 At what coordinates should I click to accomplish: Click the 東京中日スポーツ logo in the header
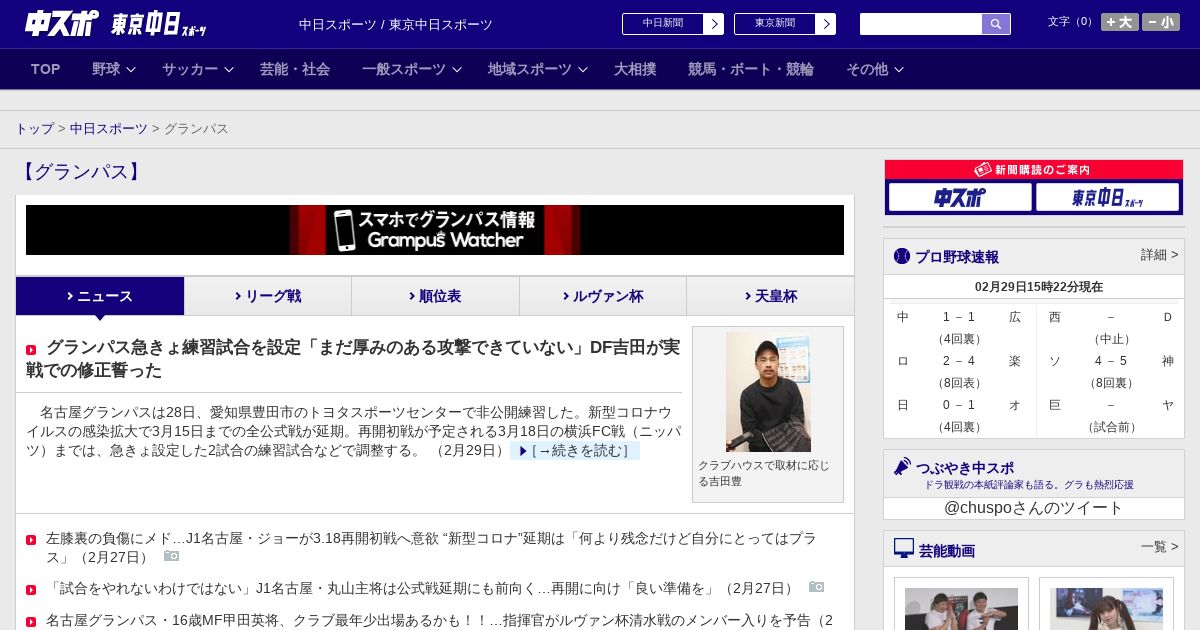[x=158, y=24]
